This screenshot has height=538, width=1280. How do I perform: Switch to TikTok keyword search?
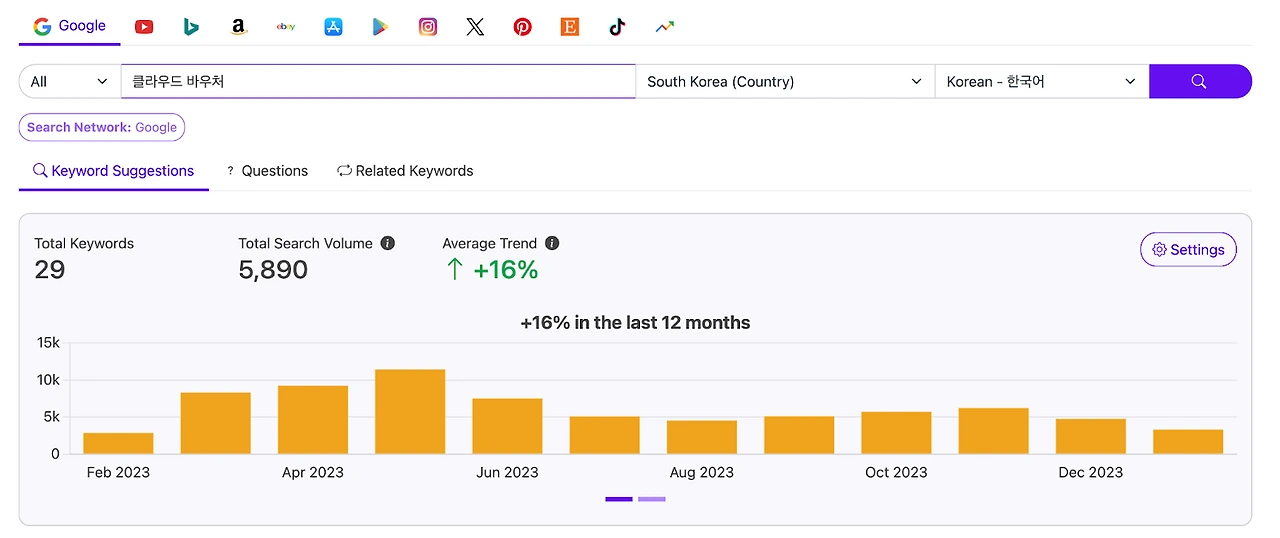pyautogui.click(x=617, y=27)
